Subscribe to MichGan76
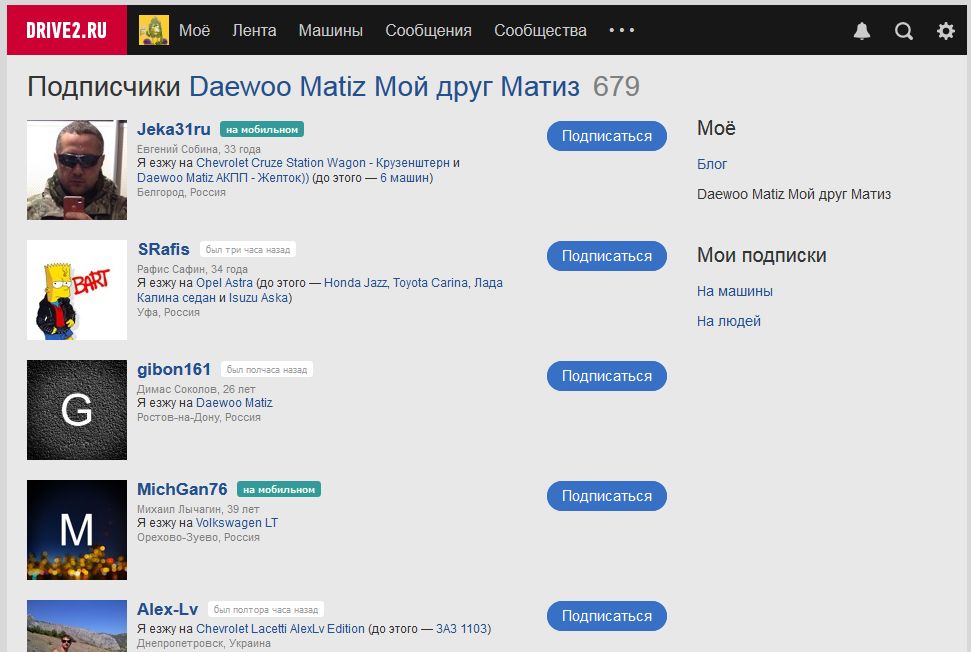 [x=606, y=496]
